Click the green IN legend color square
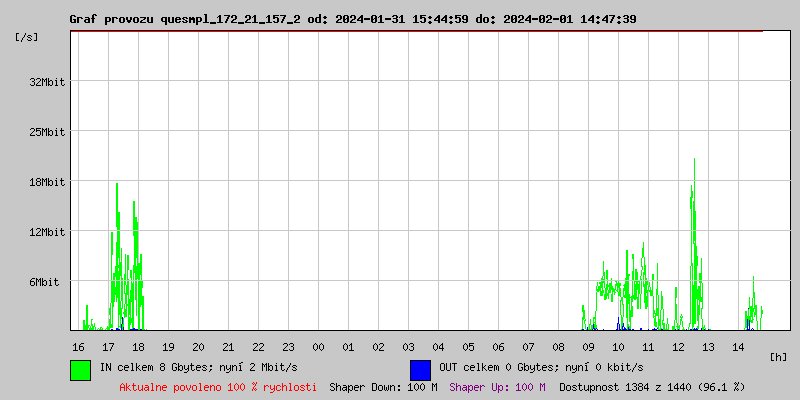The height and width of the screenshot is (400, 800). (x=80, y=369)
